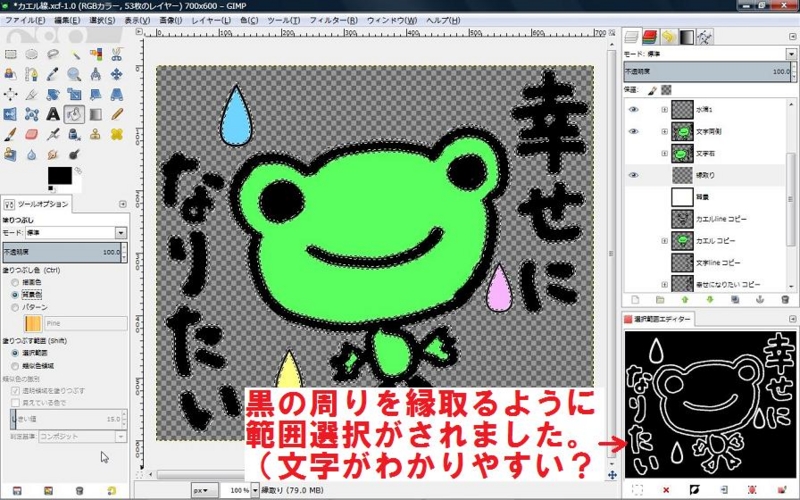Open the 選択(S) menu
The height and width of the screenshot is (500, 800).
pos(102,20)
